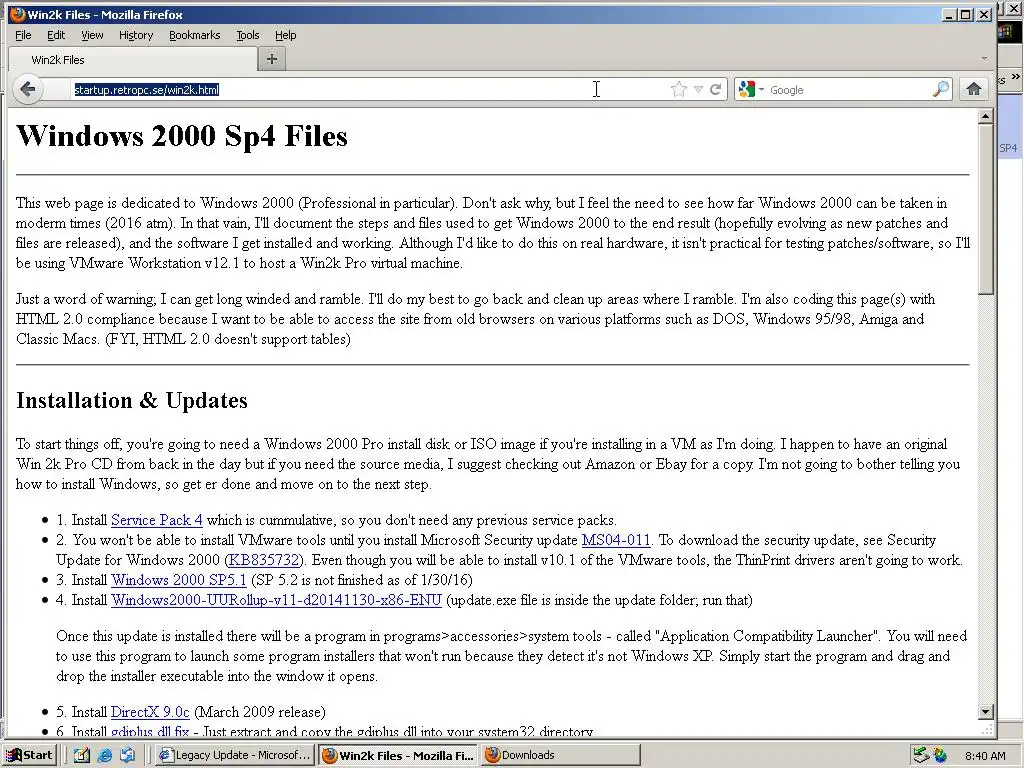Open the DirectX 9.0c link
Image resolution: width=1024 pixels, height=768 pixels.
coord(150,711)
